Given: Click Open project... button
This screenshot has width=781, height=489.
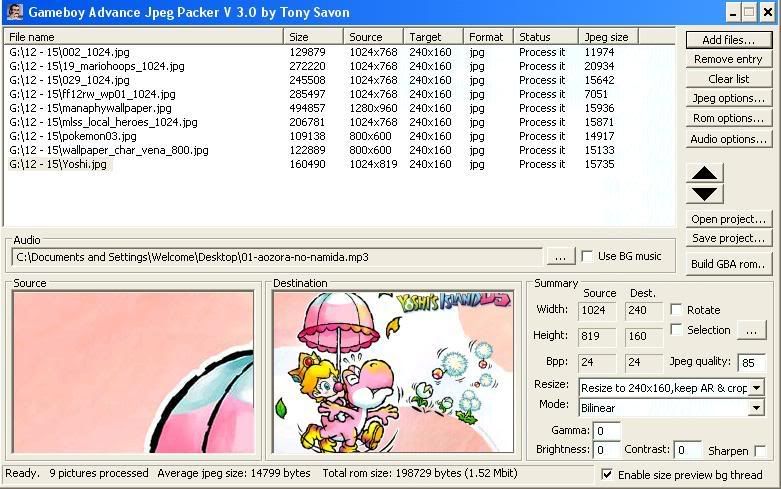Looking at the screenshot, I should click(x=728, y=219).
